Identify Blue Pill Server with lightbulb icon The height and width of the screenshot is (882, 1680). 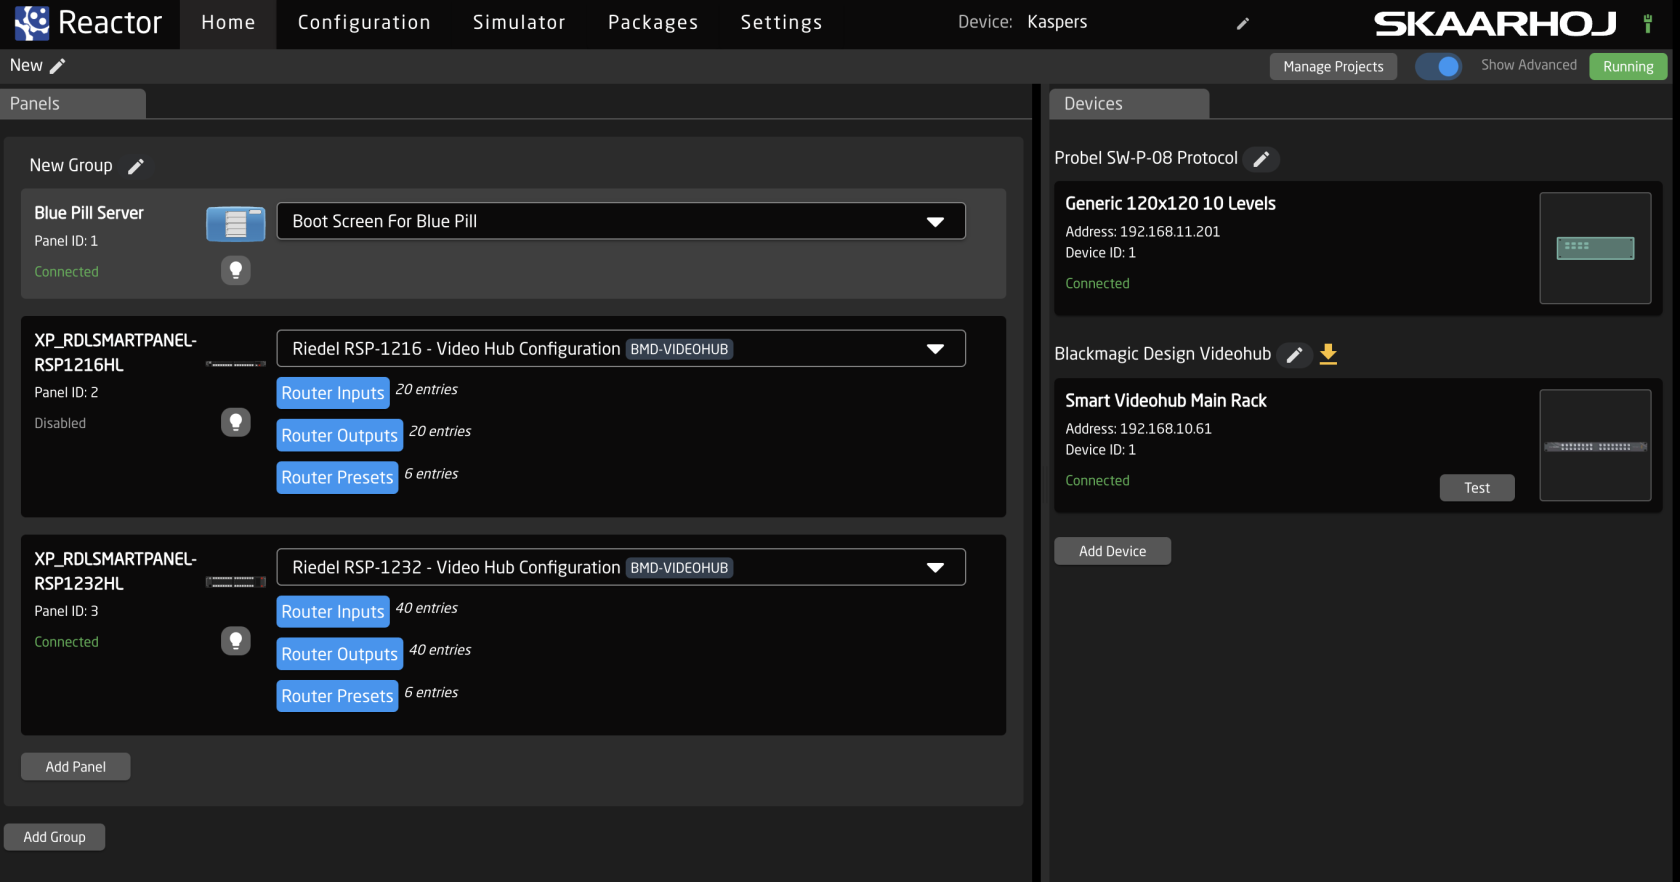click(236, 270)
